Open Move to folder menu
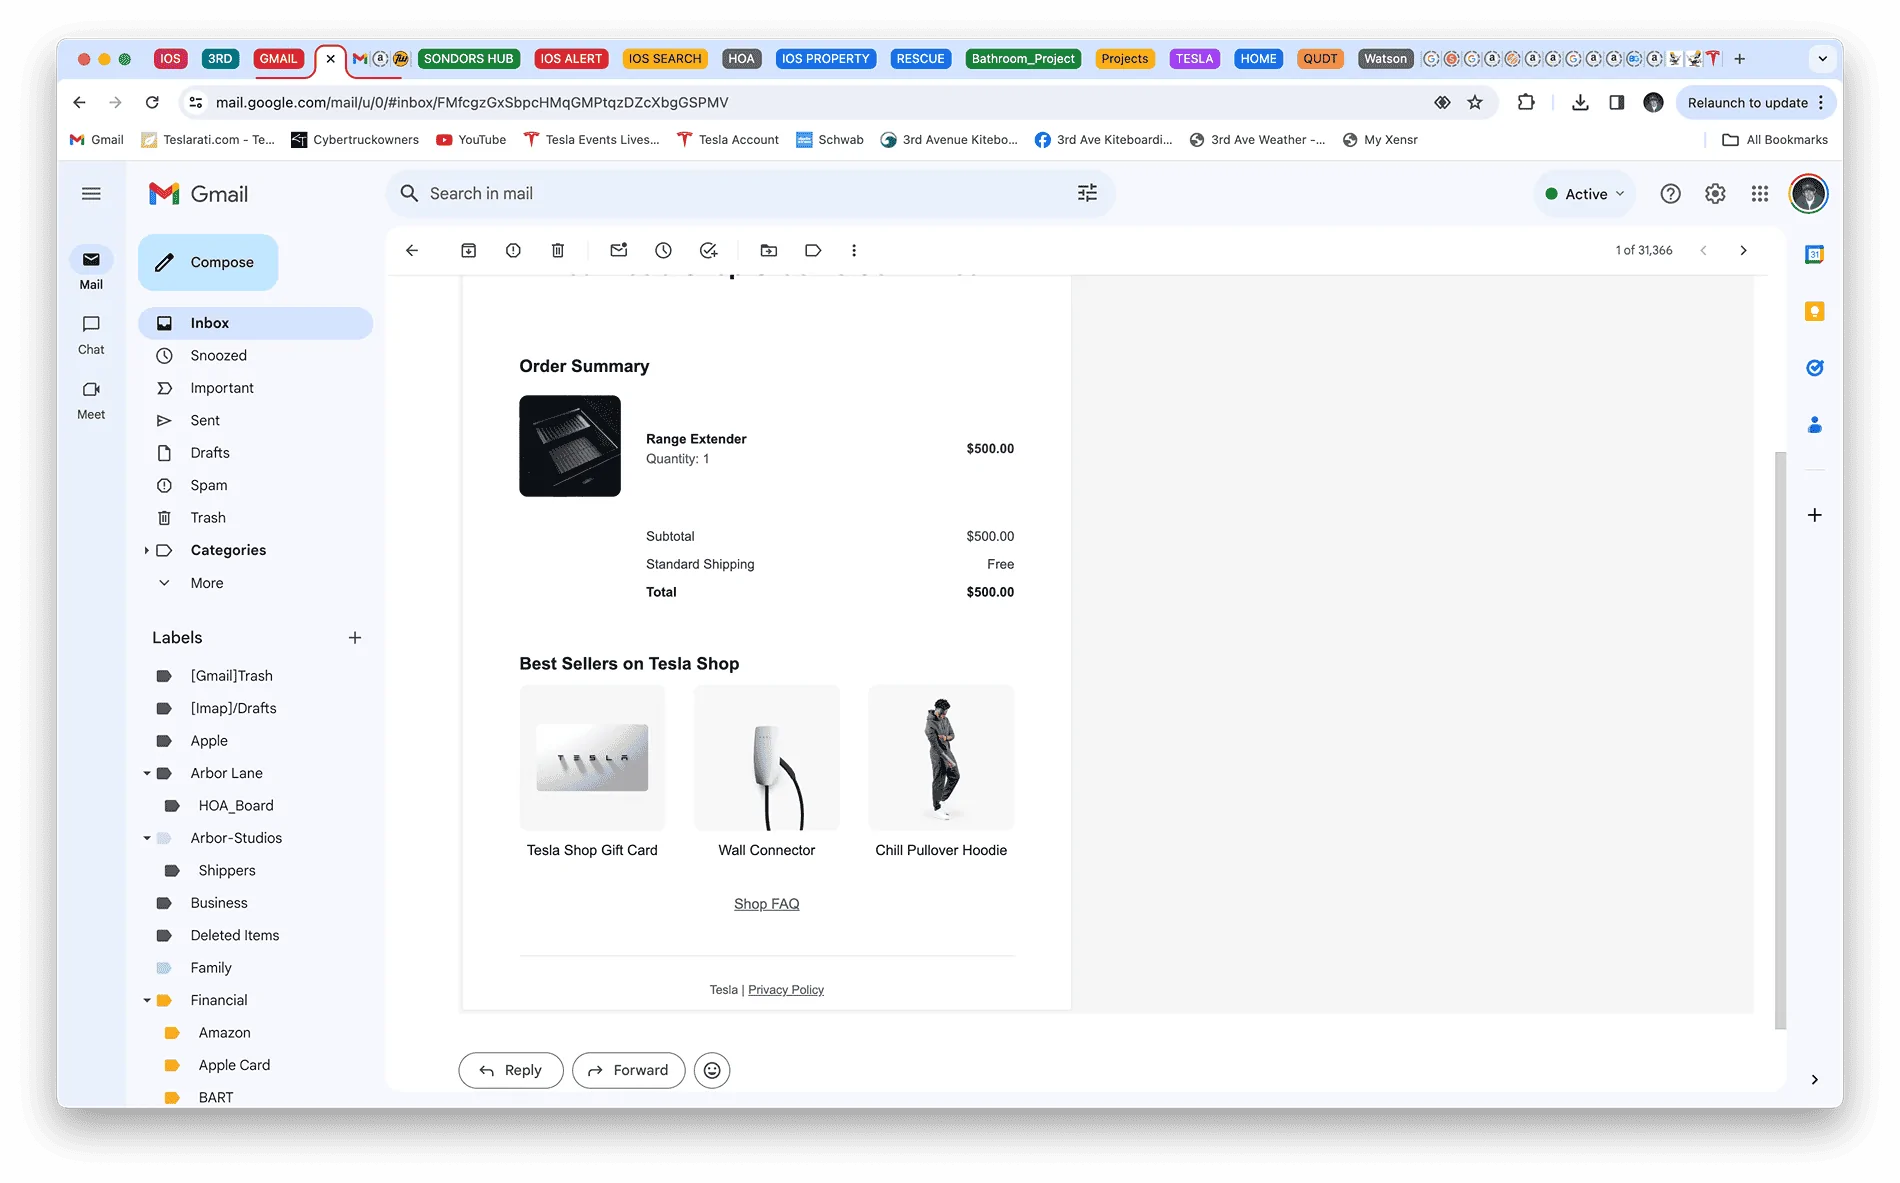 (768, 250)
